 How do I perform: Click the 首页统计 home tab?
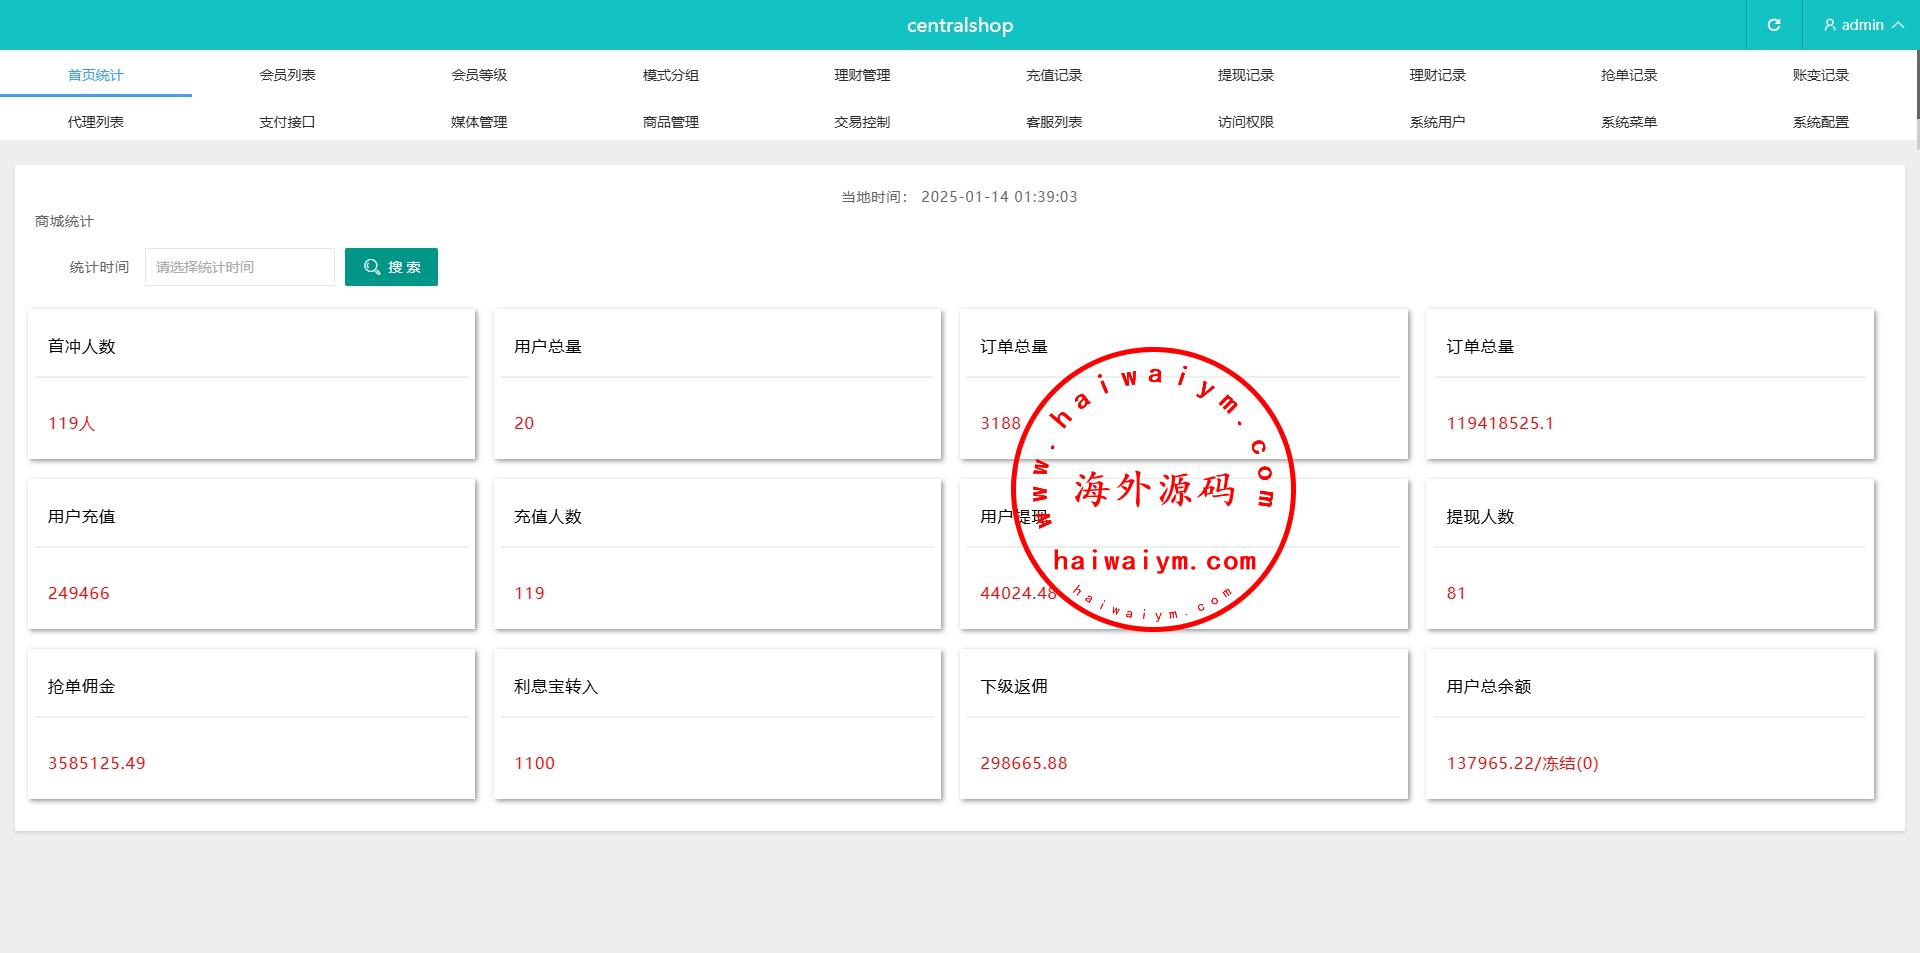coord(96,75)
